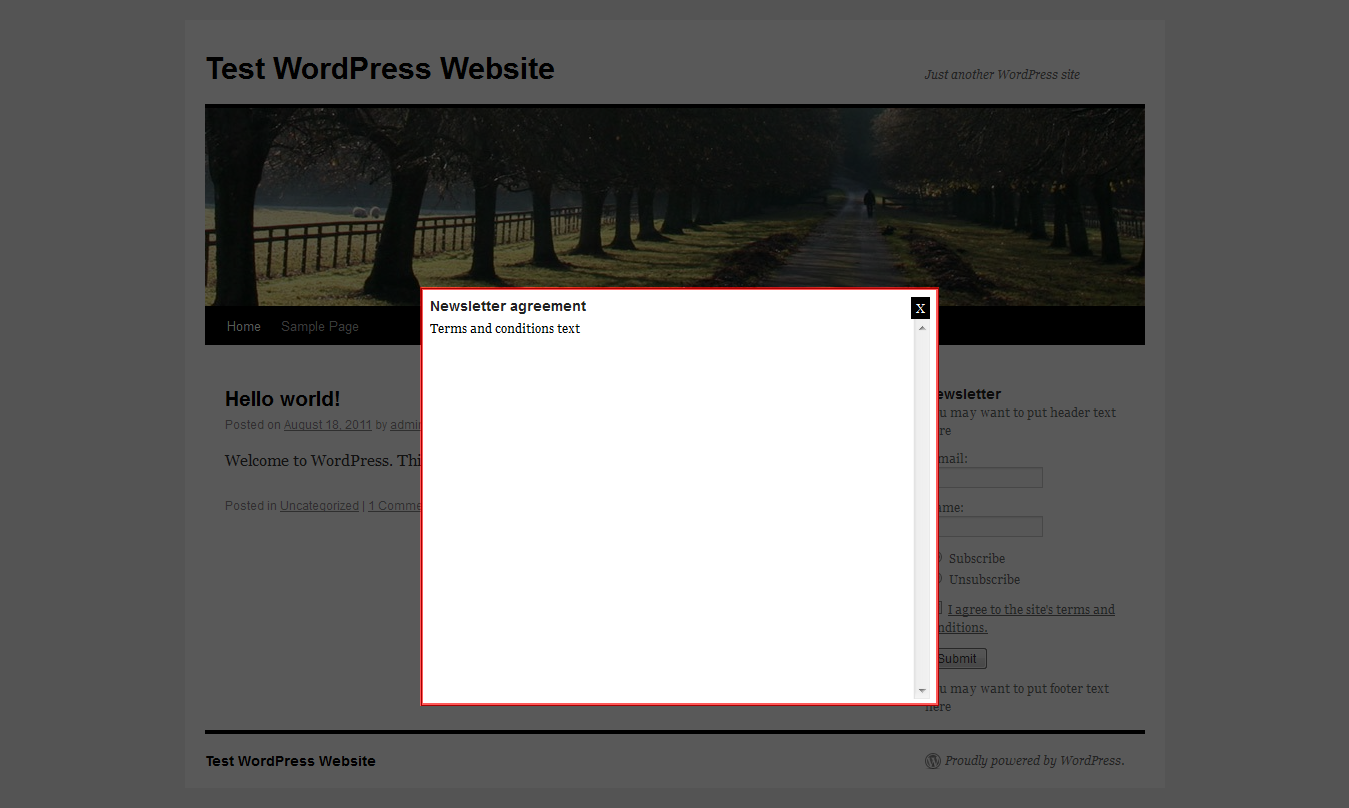Click the popup vertical scrollbar track
Screen dimensions: 1349x808
click(x=922, y=509)
